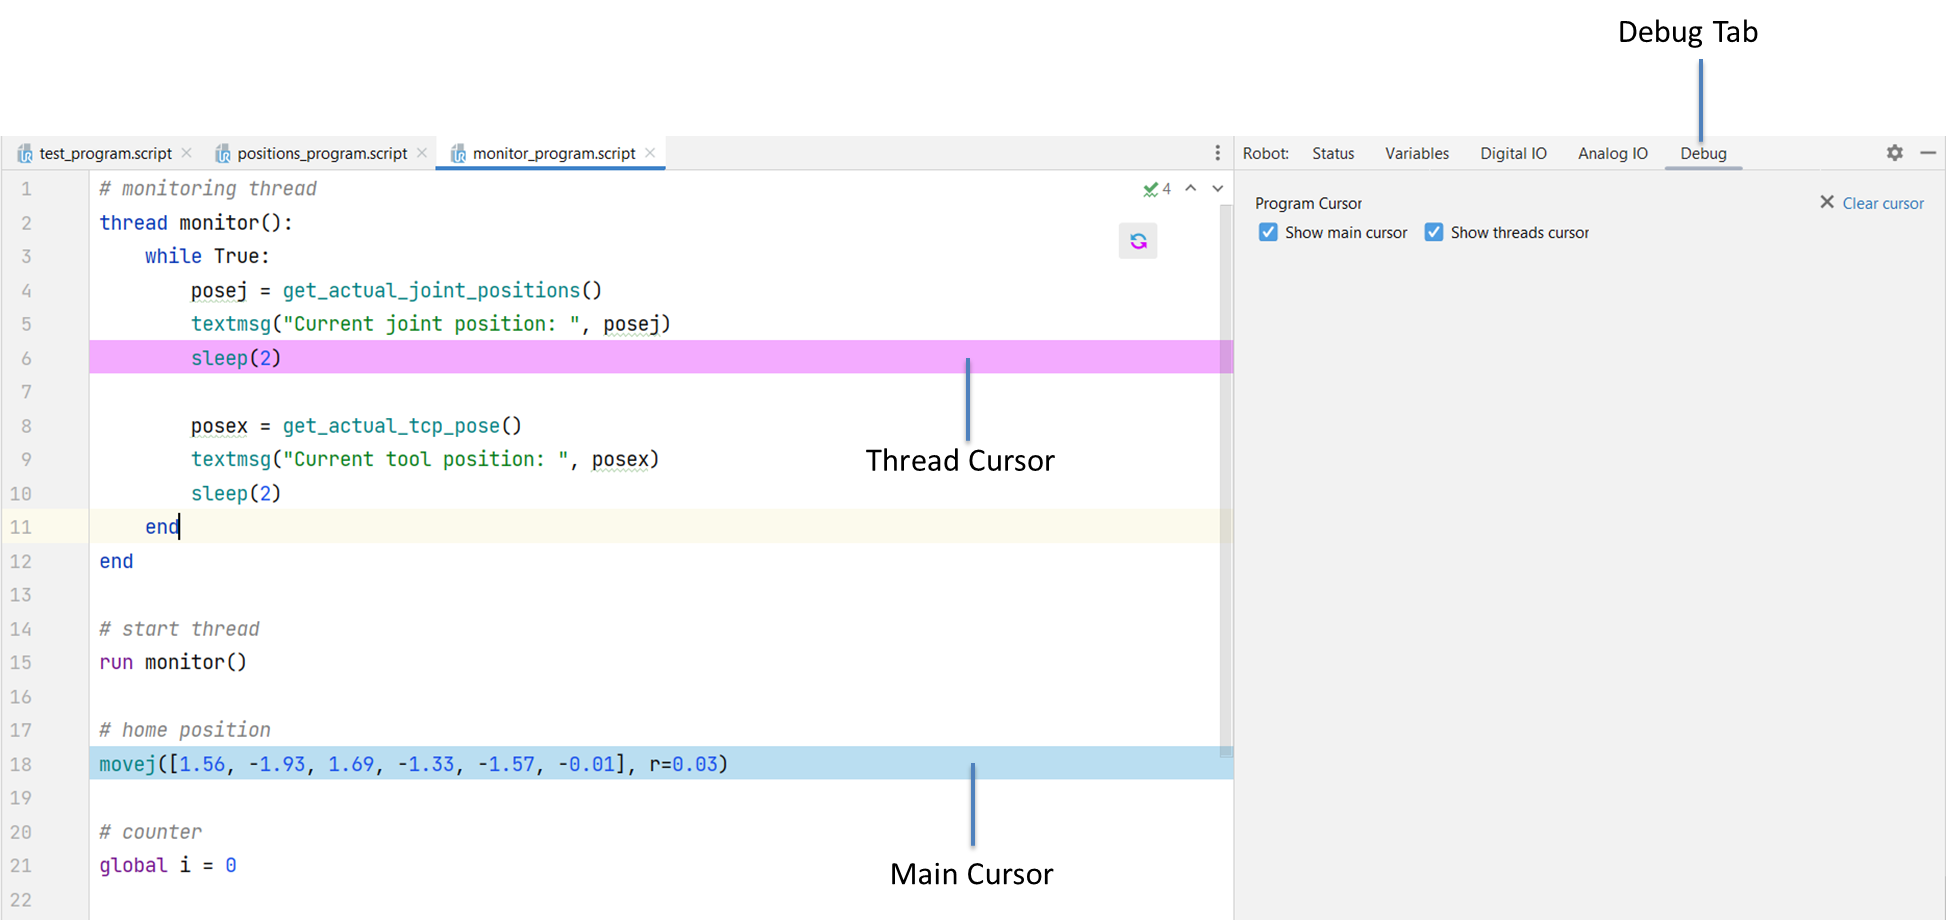
Task: Jump to next highlighted error arrow
Action: 1217,188
